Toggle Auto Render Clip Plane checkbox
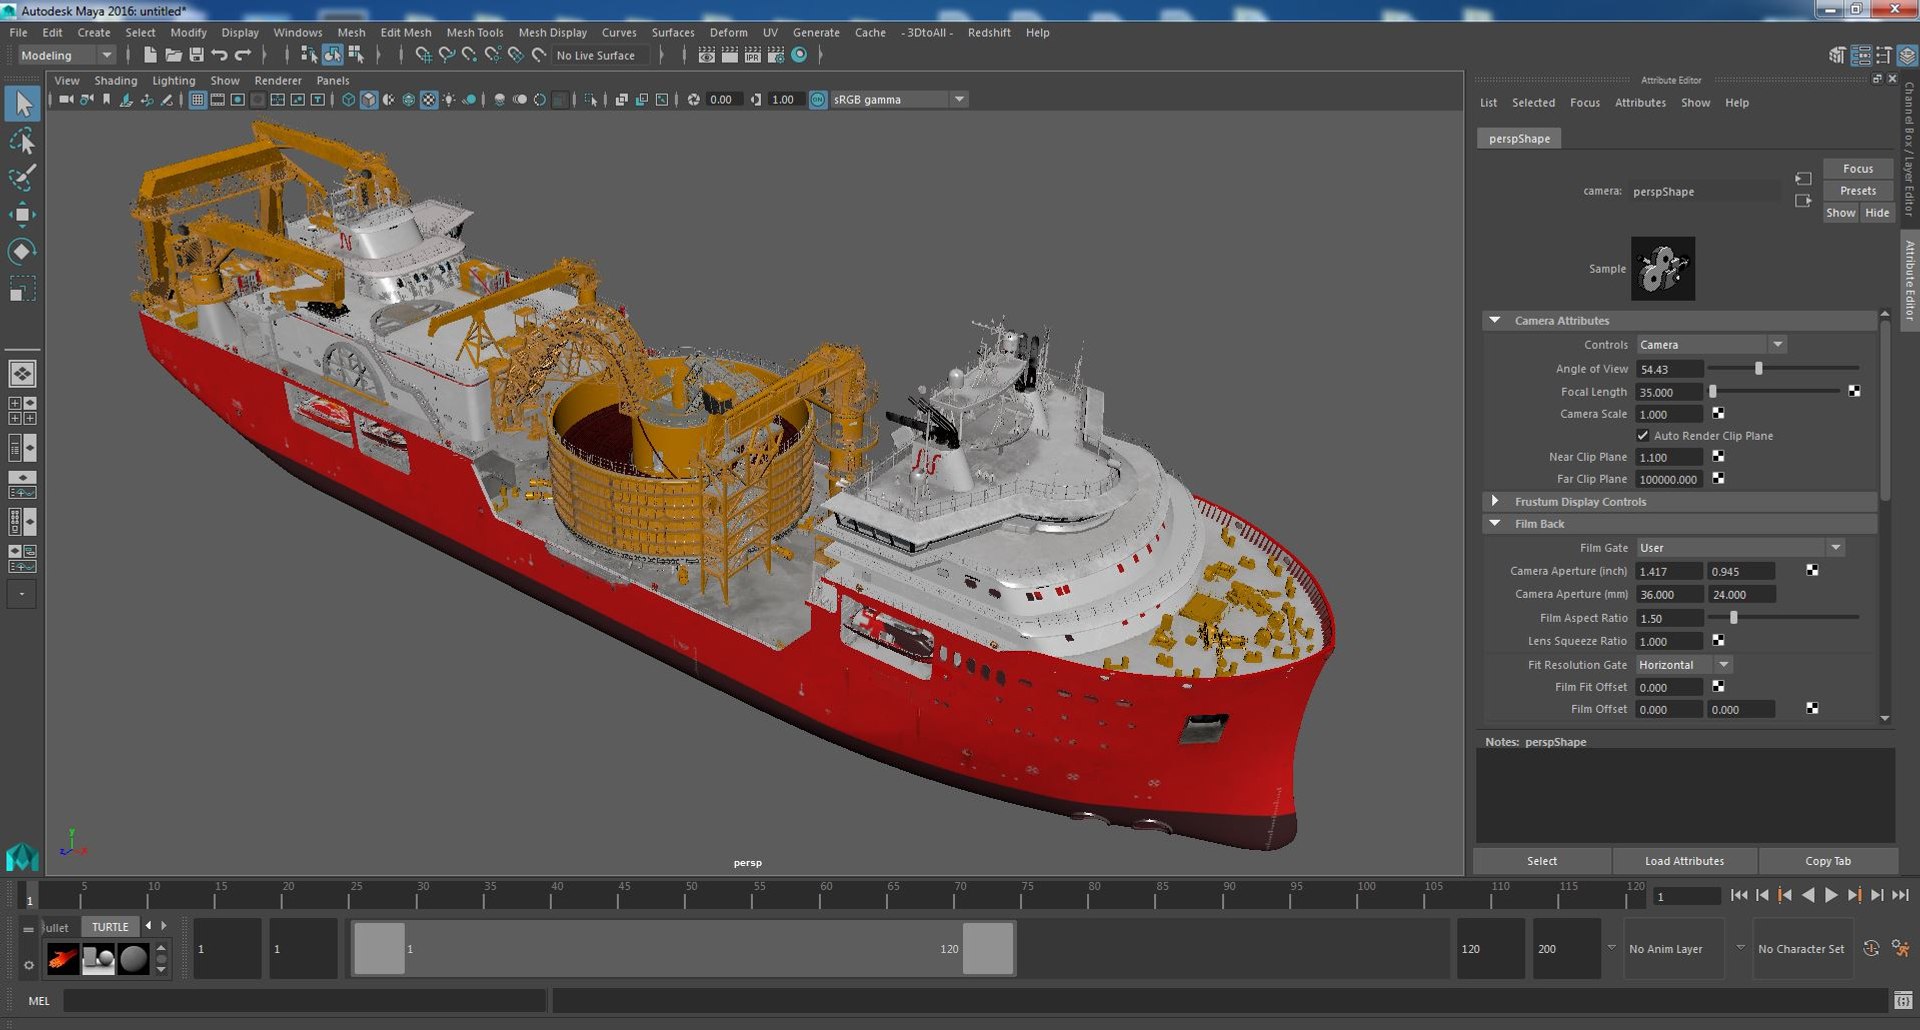The height and width of the screenshot is (1030, 1920). pyautogui.click(x=1643, y=436)
